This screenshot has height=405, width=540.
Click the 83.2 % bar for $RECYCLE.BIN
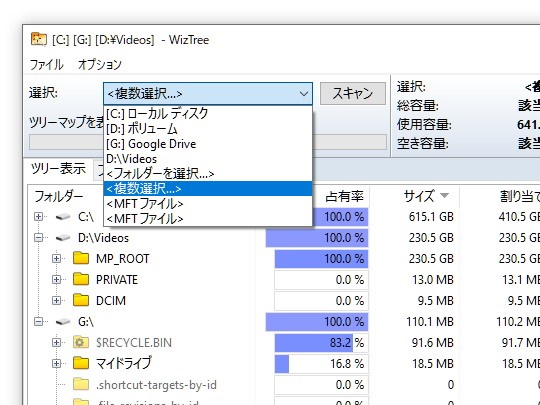tap(321, 343)
